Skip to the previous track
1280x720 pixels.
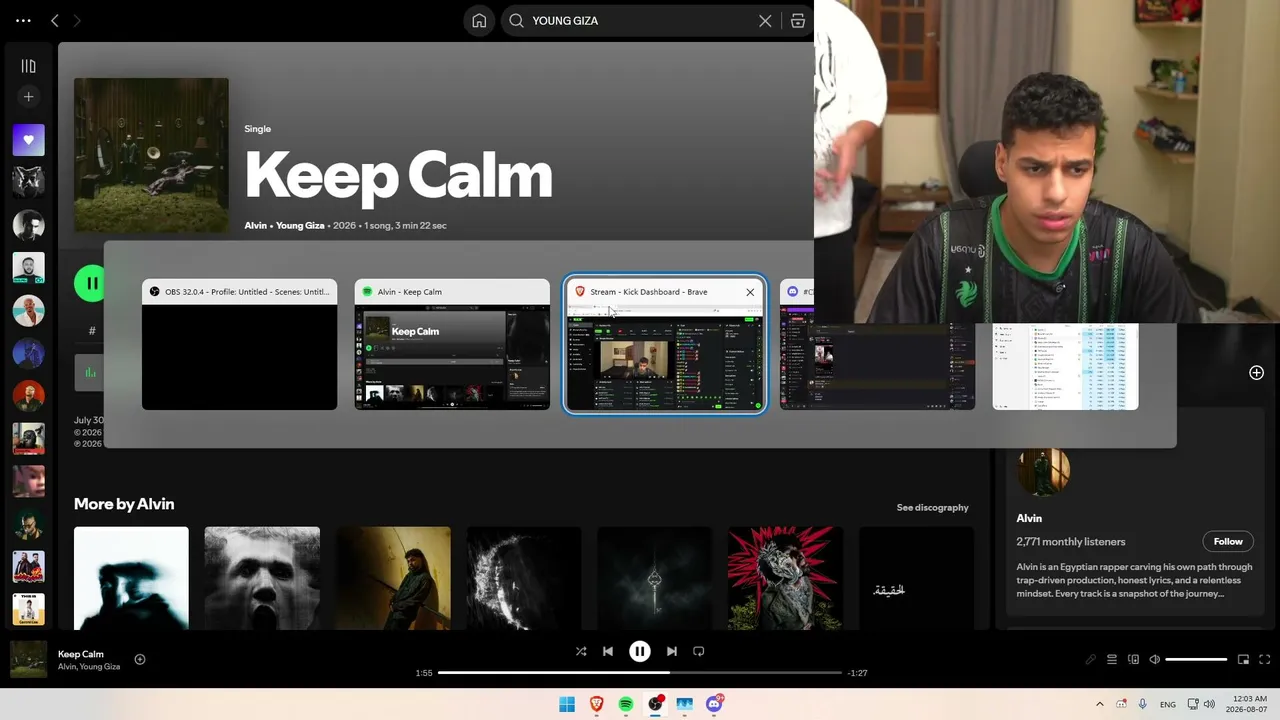pyautogui.click(x=608, y=651)
